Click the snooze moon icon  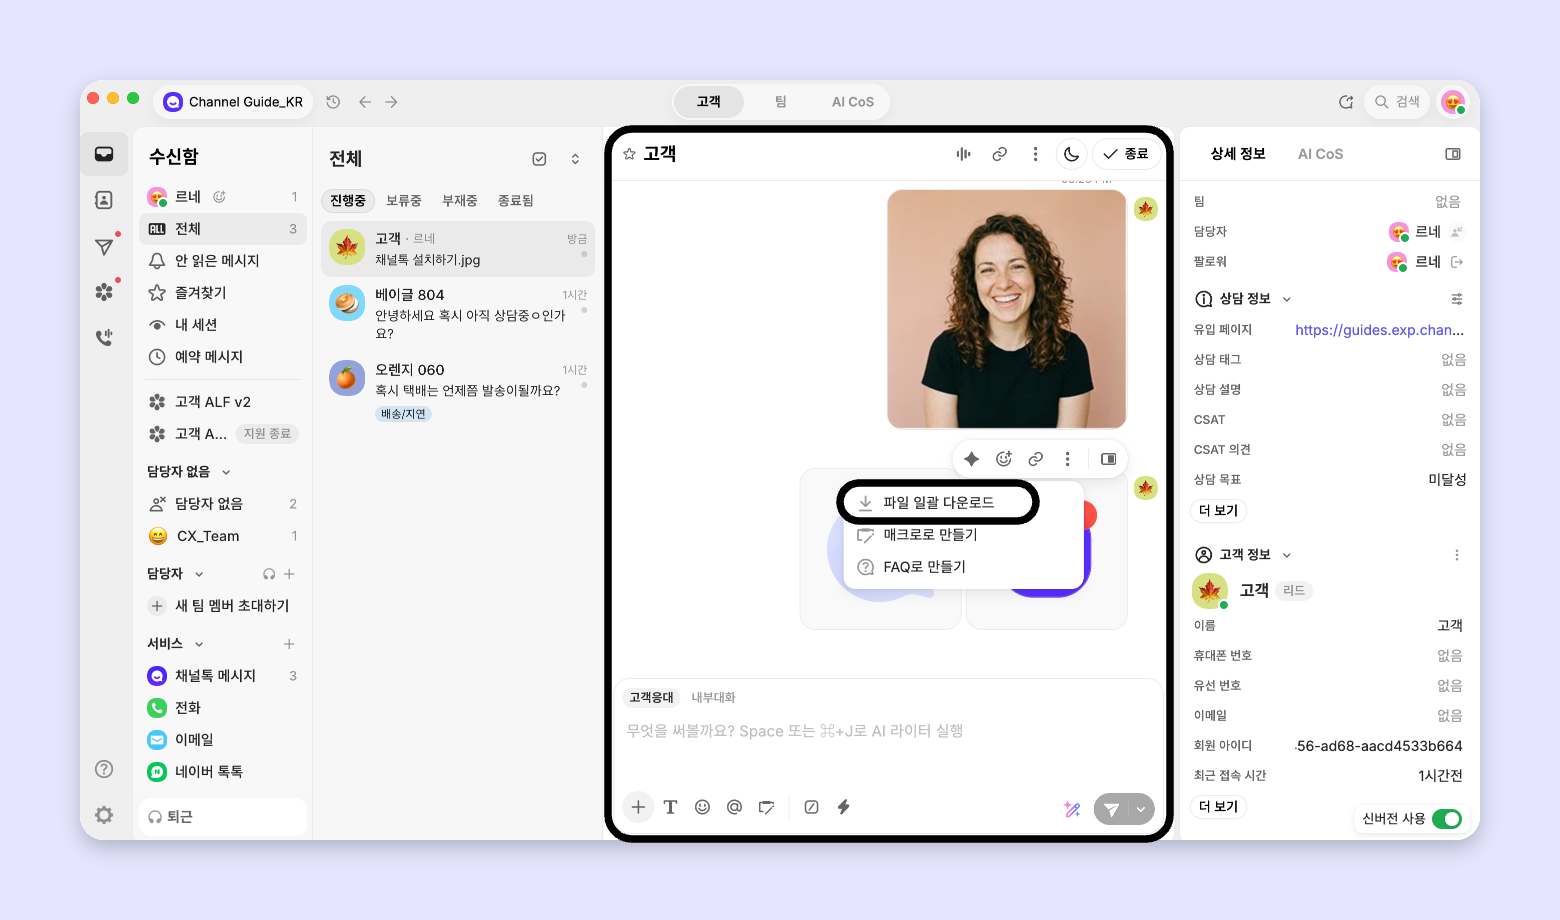[x=1071, y=154]
